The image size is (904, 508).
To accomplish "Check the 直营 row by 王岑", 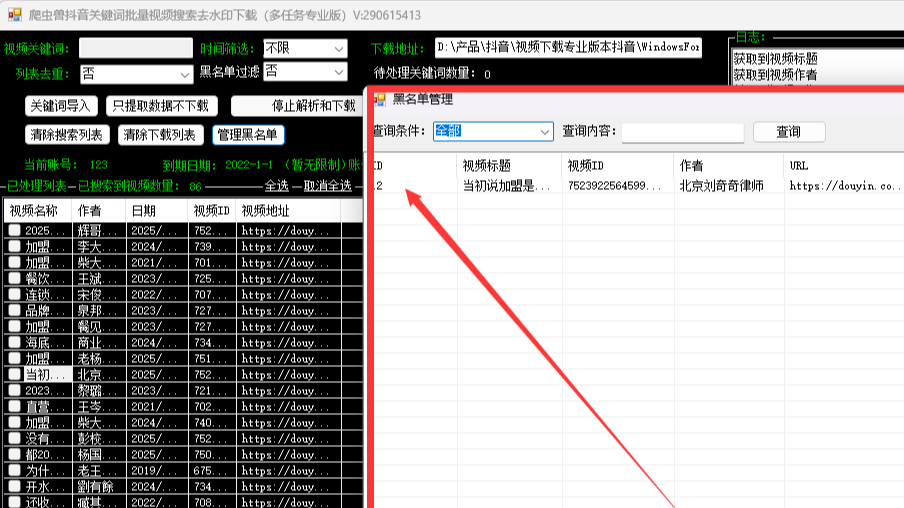I will tap(14, 407).
